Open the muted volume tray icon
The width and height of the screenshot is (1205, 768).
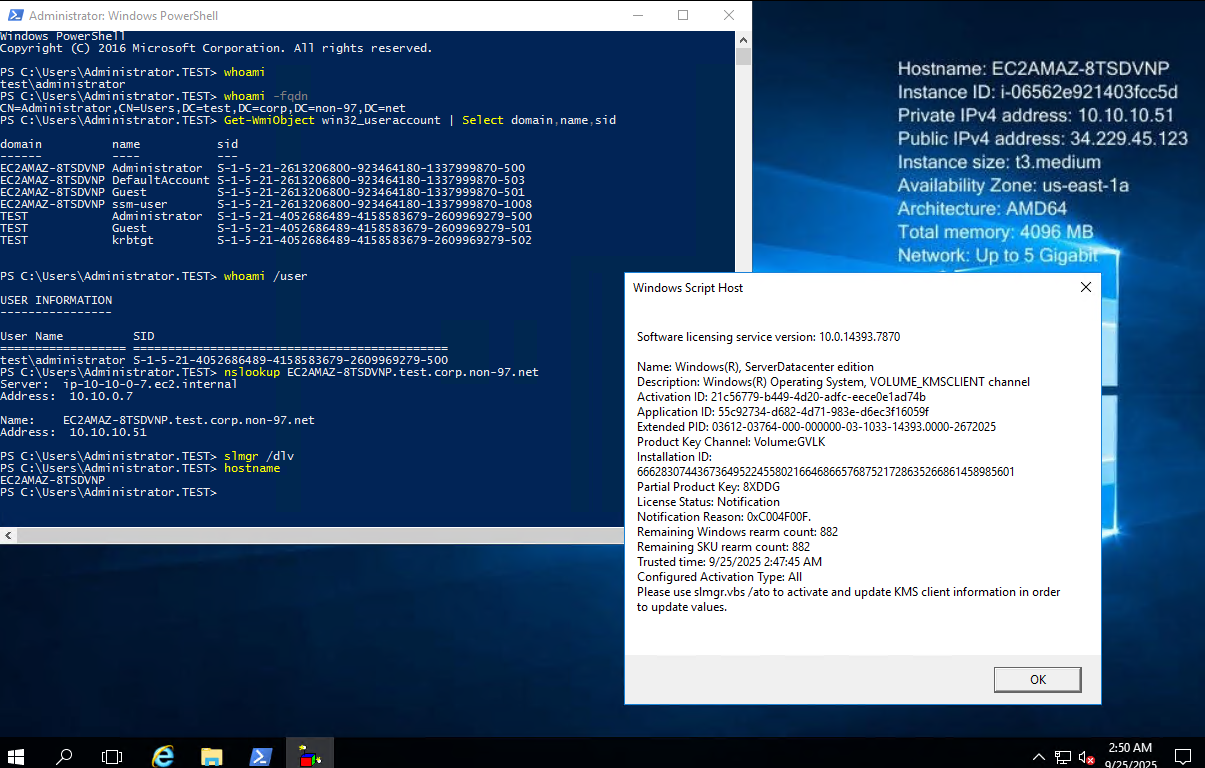1087,757
